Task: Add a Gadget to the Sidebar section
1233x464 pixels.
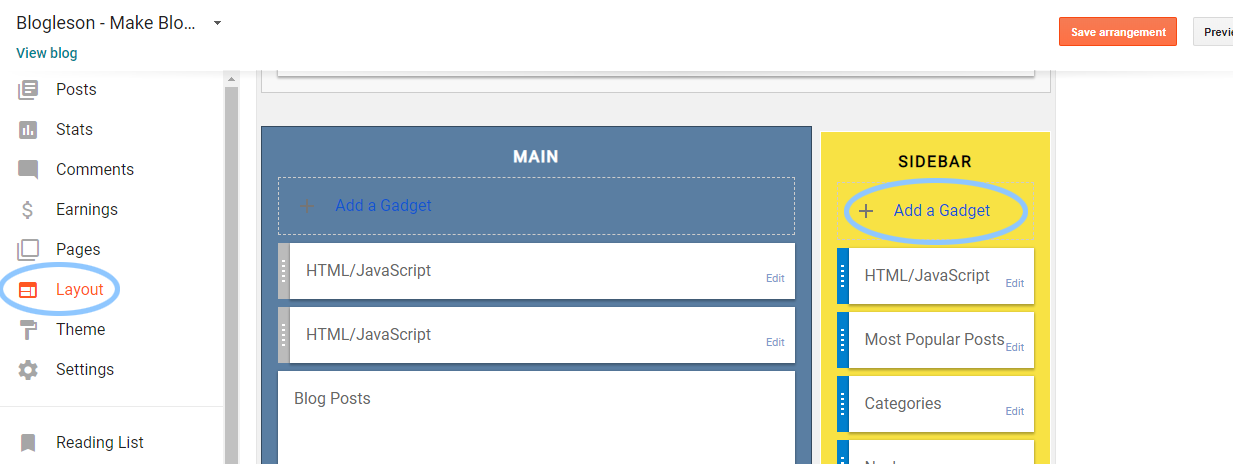Action: point(941,211)
